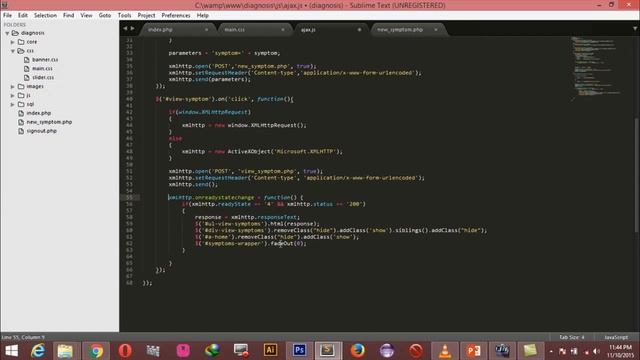Open main.css in the sidebar

click(x=42, y=69)
